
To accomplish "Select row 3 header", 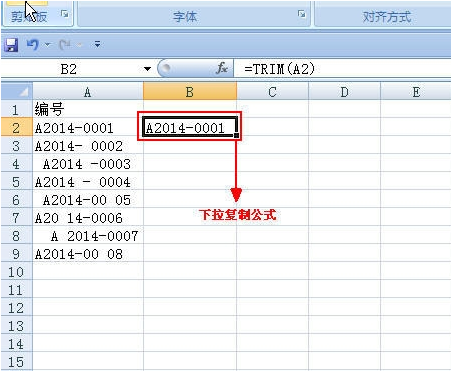I will (x=17, y=145).
